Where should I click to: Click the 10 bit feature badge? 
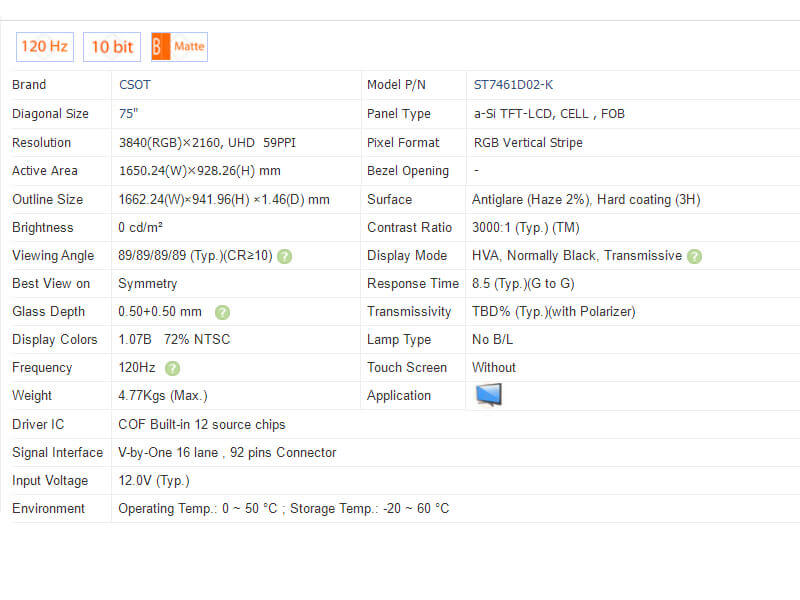click(x=112, y=47)
